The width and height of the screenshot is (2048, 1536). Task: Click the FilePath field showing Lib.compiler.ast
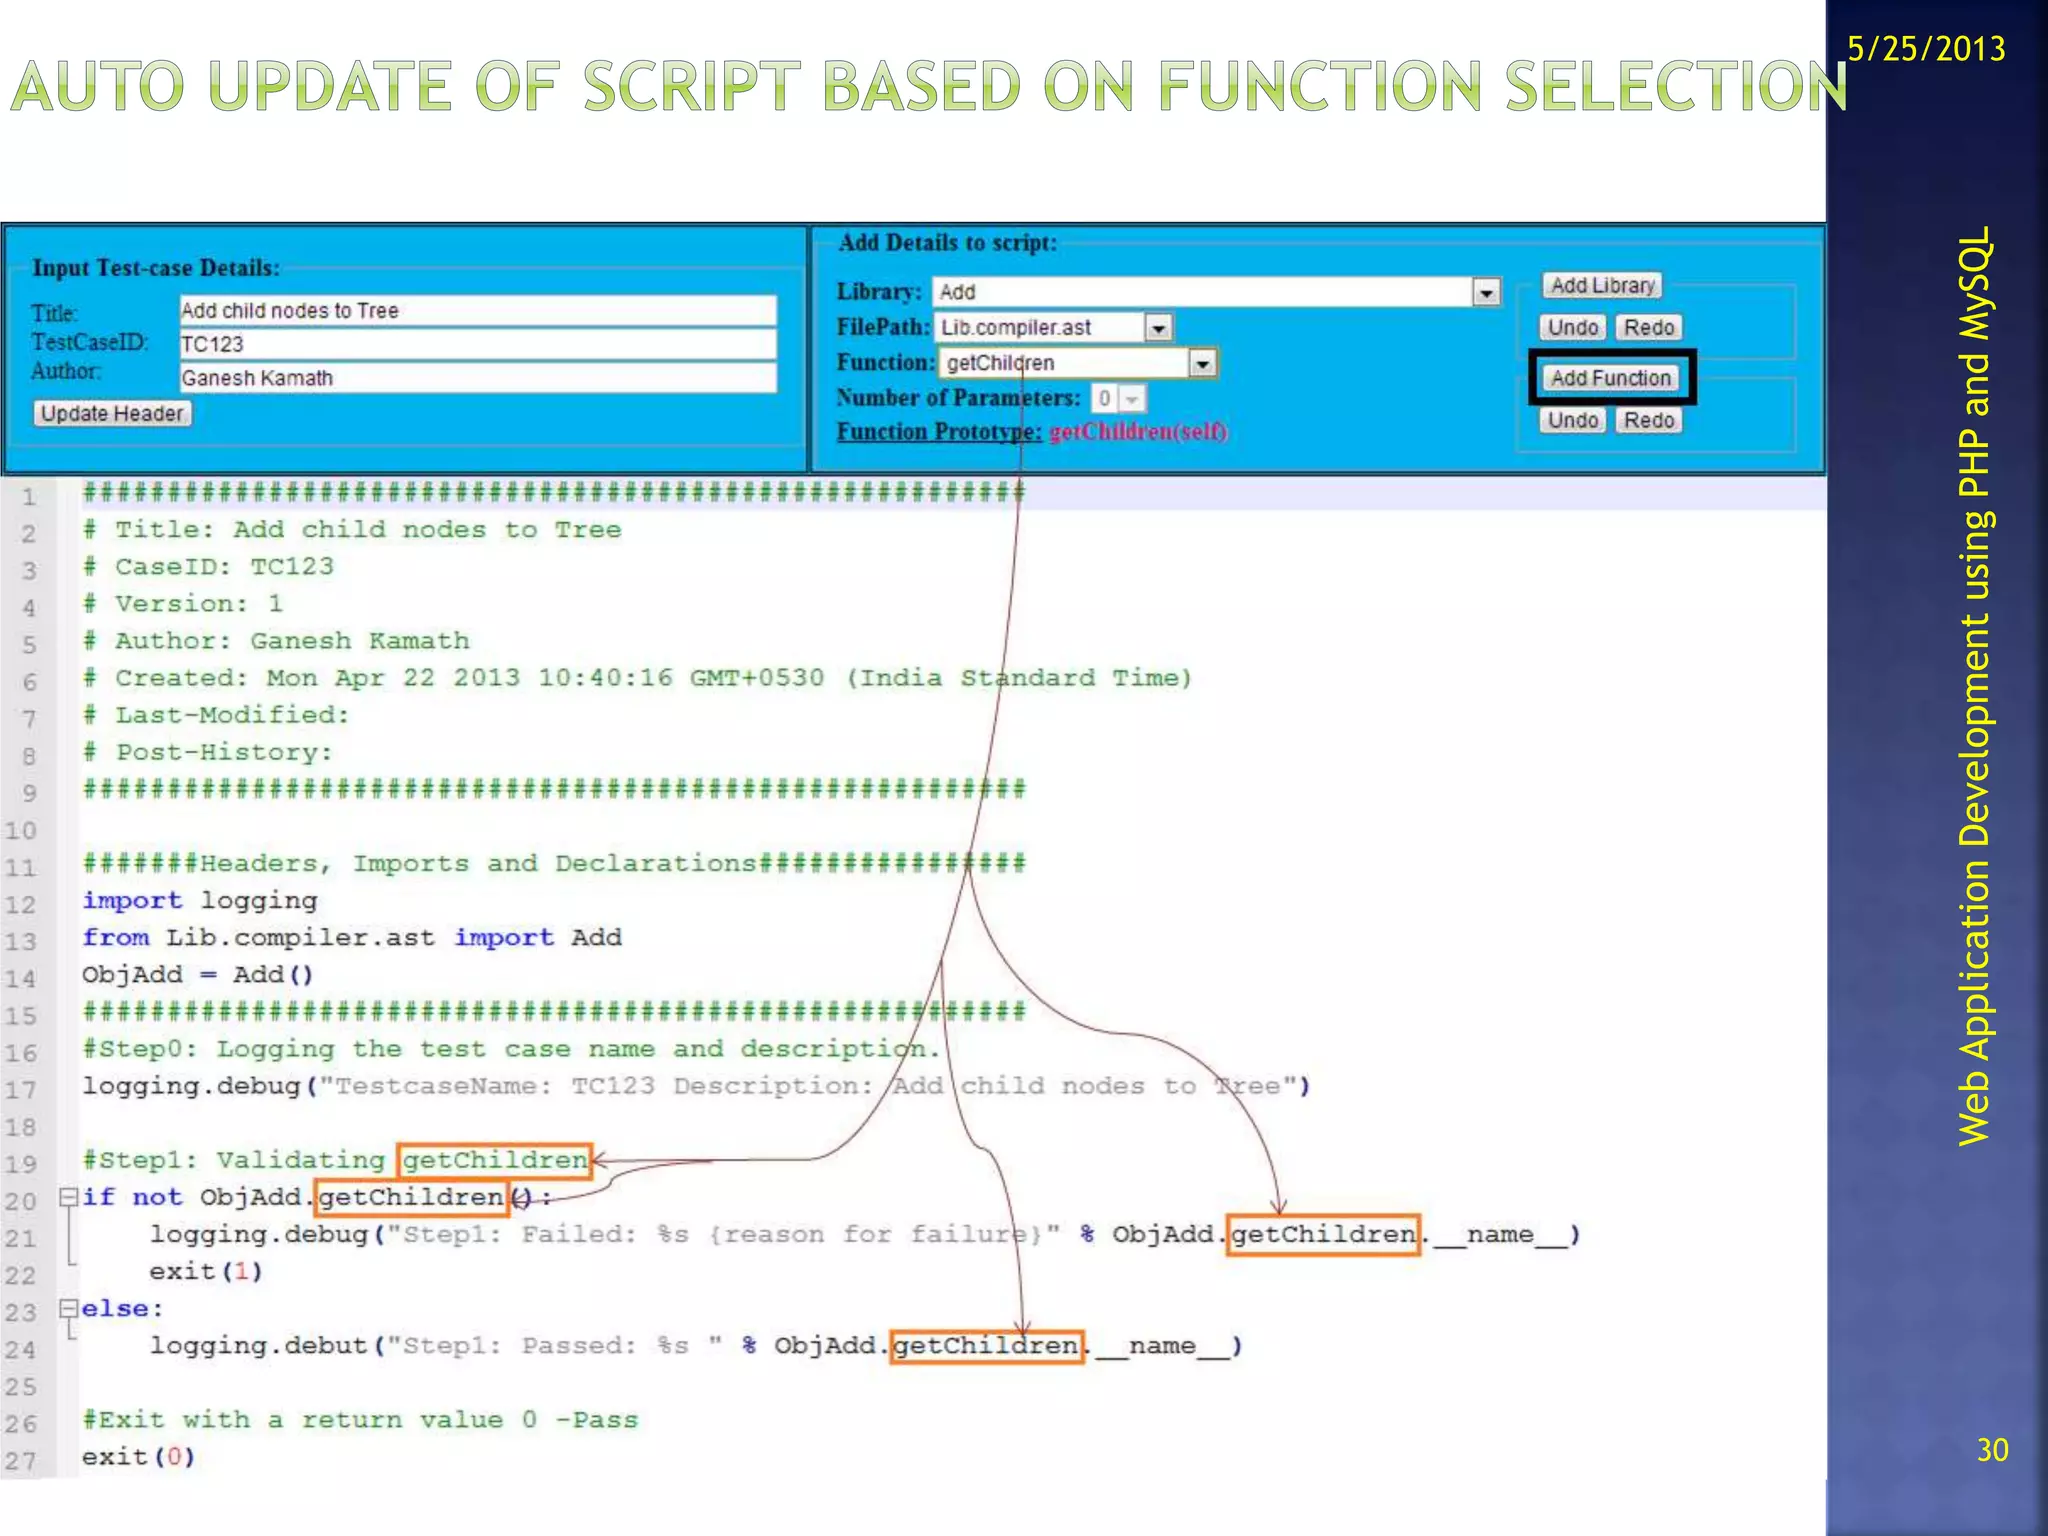pyautogui.click(x=1054, y=328)
